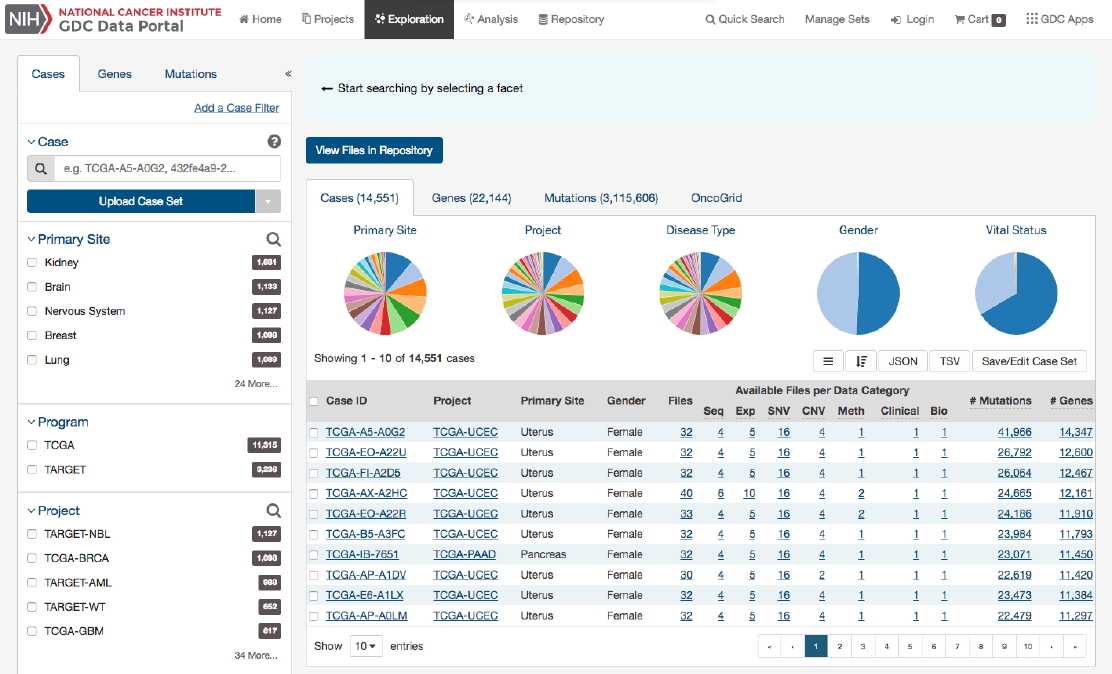The width and height of the screenshot is (1112, 674).
Task: Click the Case ID search input field
Action: pyautogui.click(x=168, y=169)
